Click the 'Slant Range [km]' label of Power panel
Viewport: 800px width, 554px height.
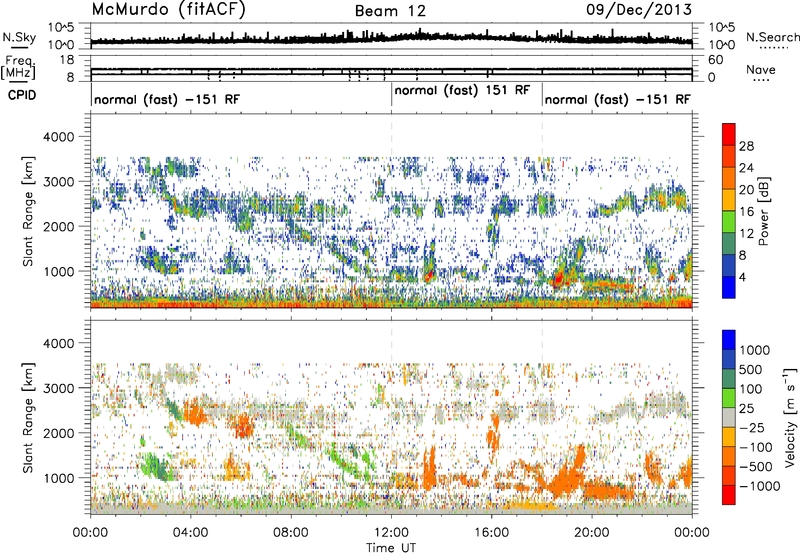pos(28,211)
